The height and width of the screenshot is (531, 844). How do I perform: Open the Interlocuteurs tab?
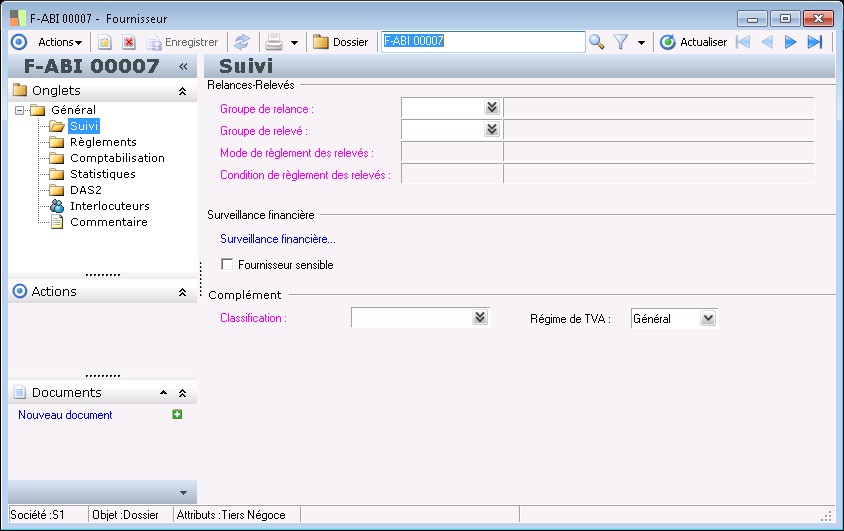point(109,206)
